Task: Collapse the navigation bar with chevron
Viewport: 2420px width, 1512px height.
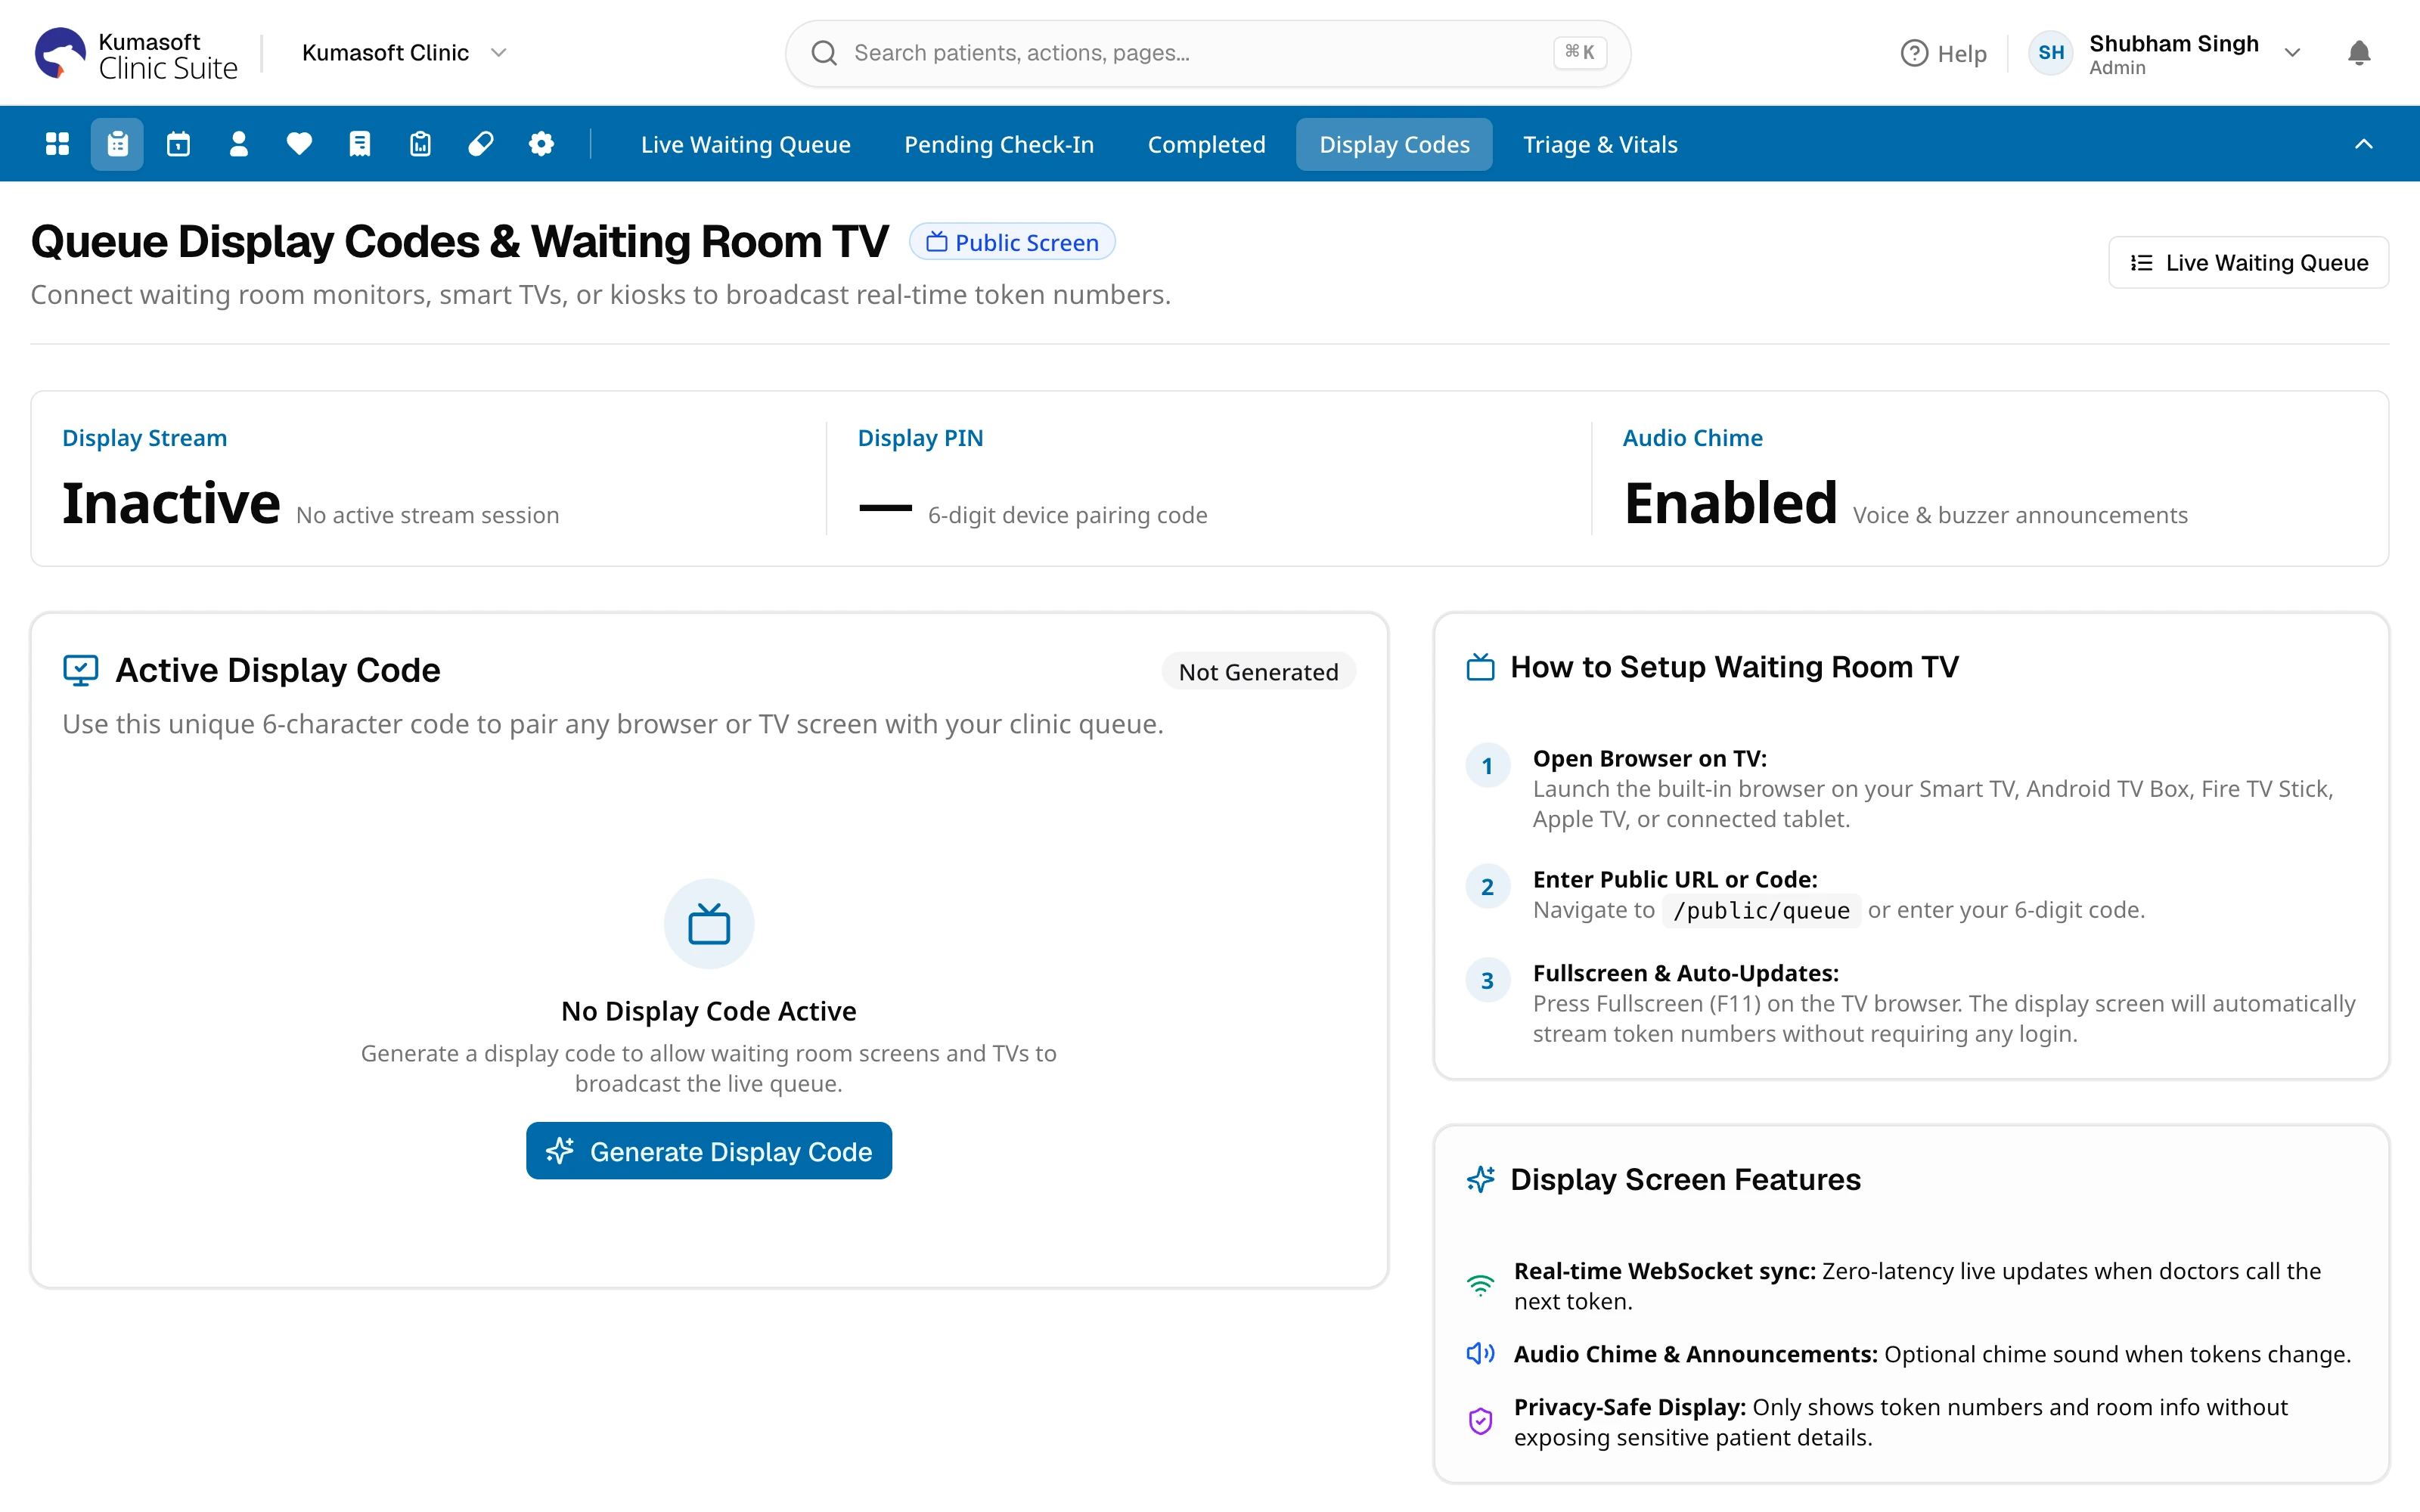Action: coord(2364,144)
